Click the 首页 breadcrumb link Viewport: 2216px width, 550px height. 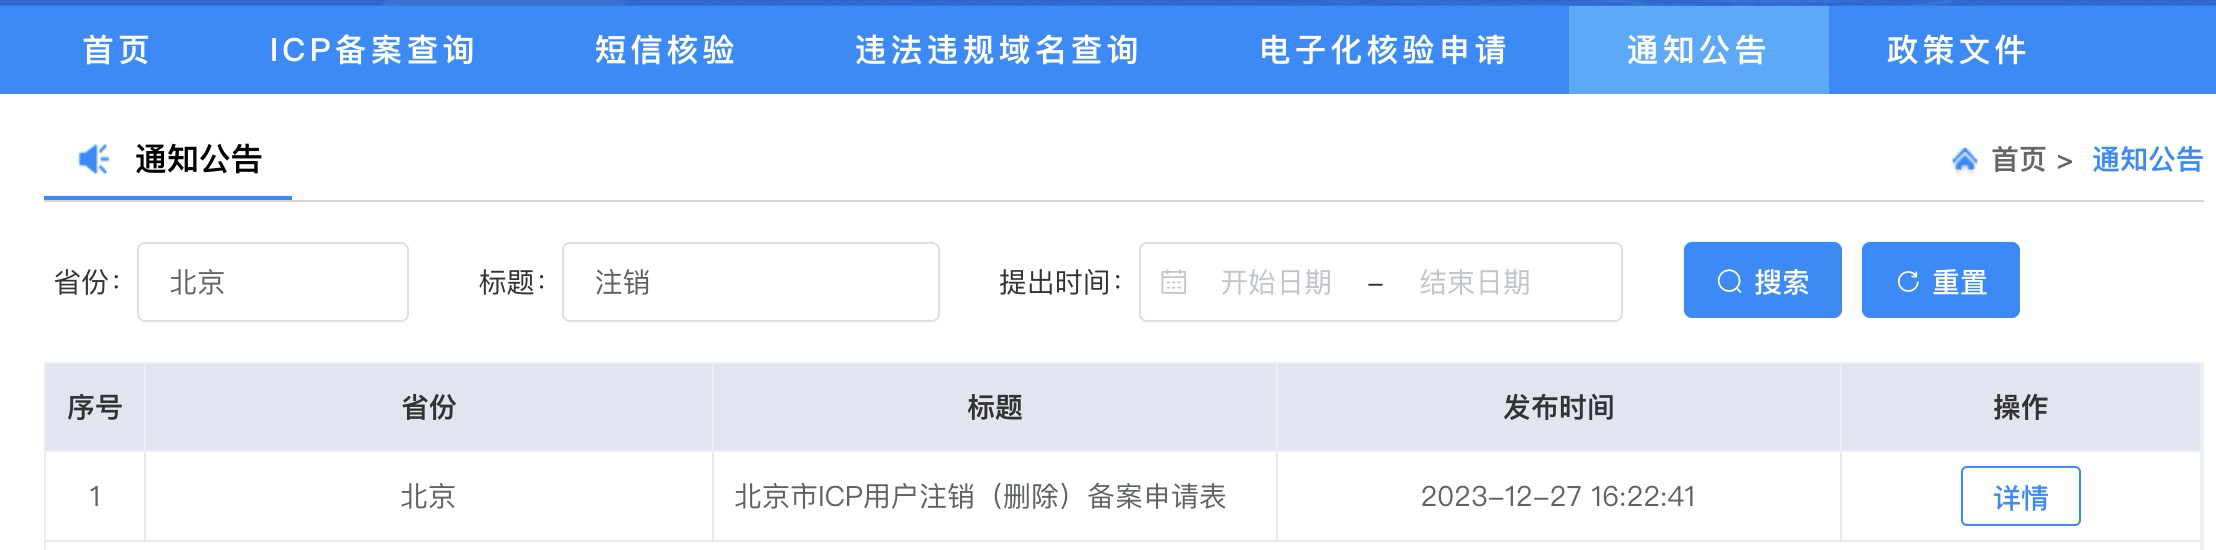2018,159
